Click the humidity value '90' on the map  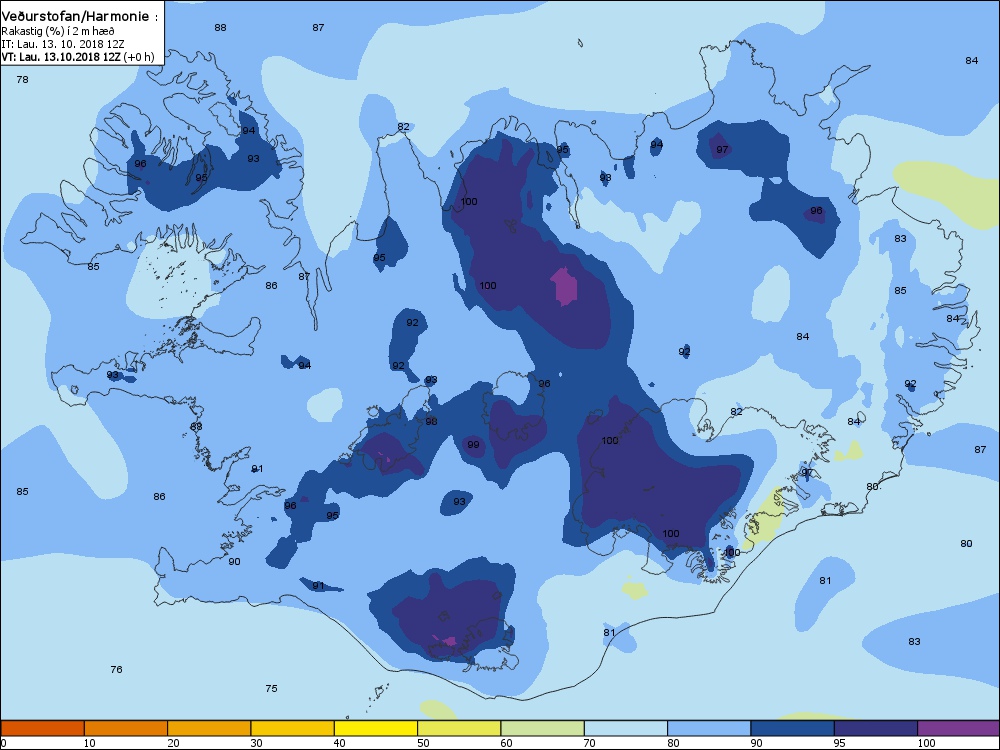pyautogui.click(x=234, y=562)
